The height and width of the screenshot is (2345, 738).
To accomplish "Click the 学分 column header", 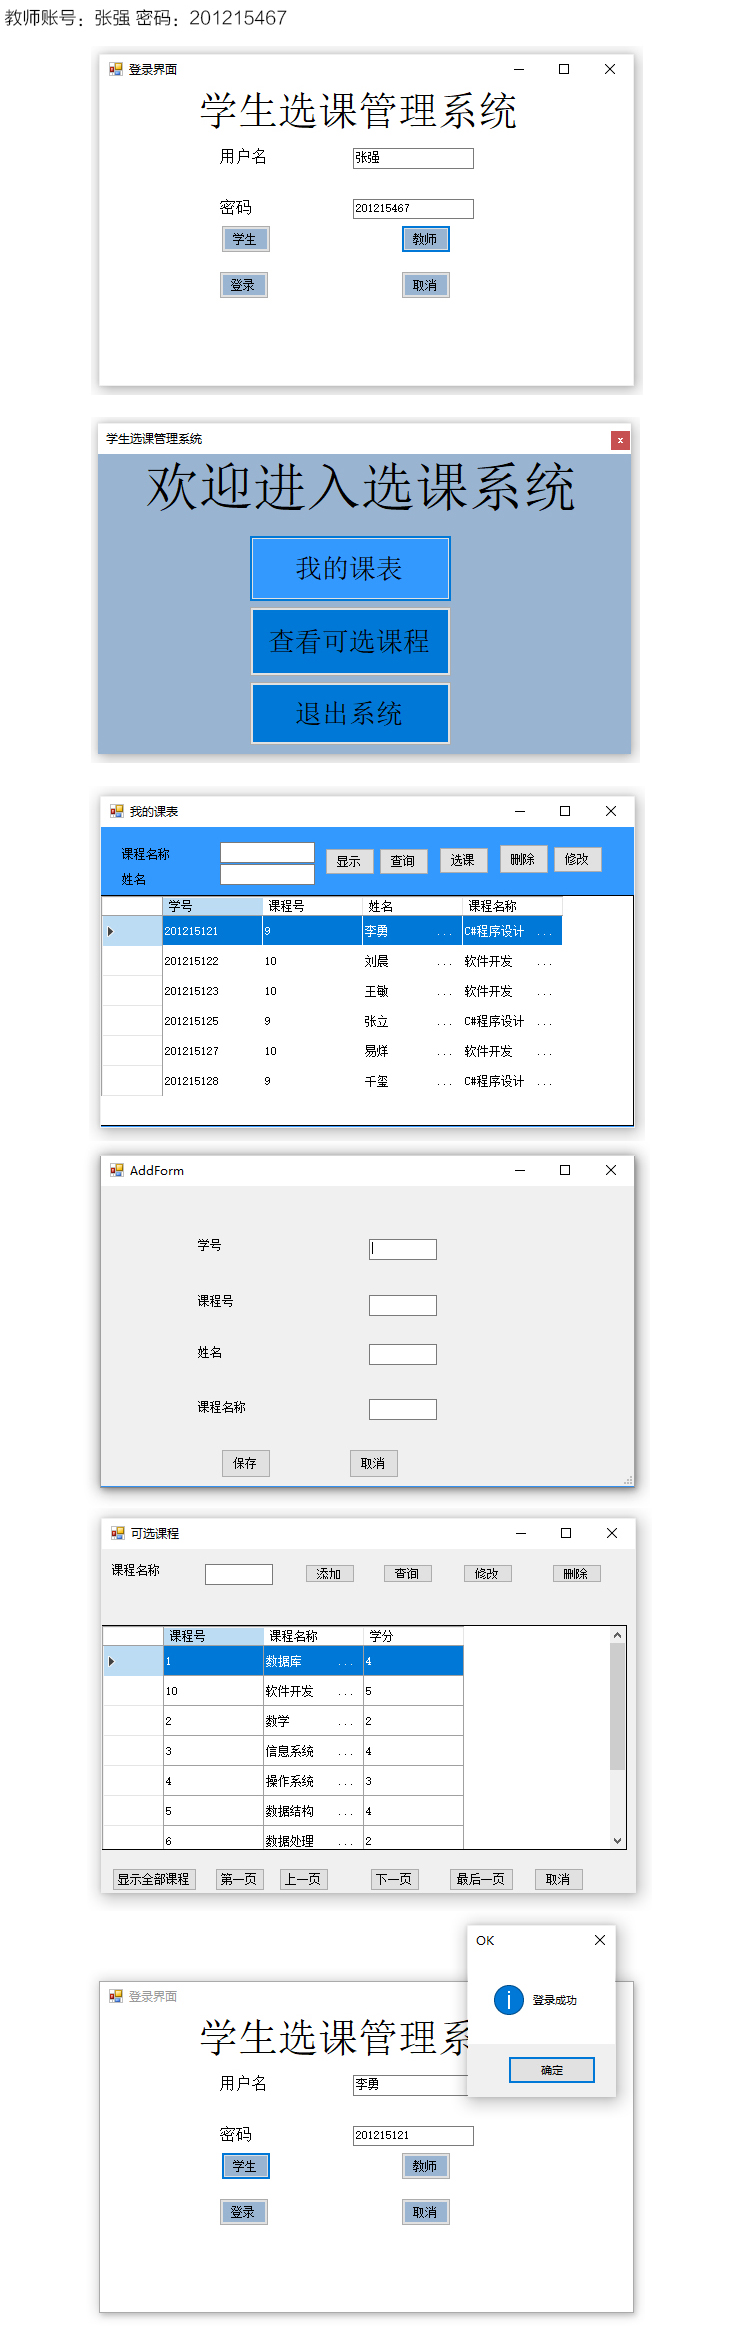I will coord(412,1636).
